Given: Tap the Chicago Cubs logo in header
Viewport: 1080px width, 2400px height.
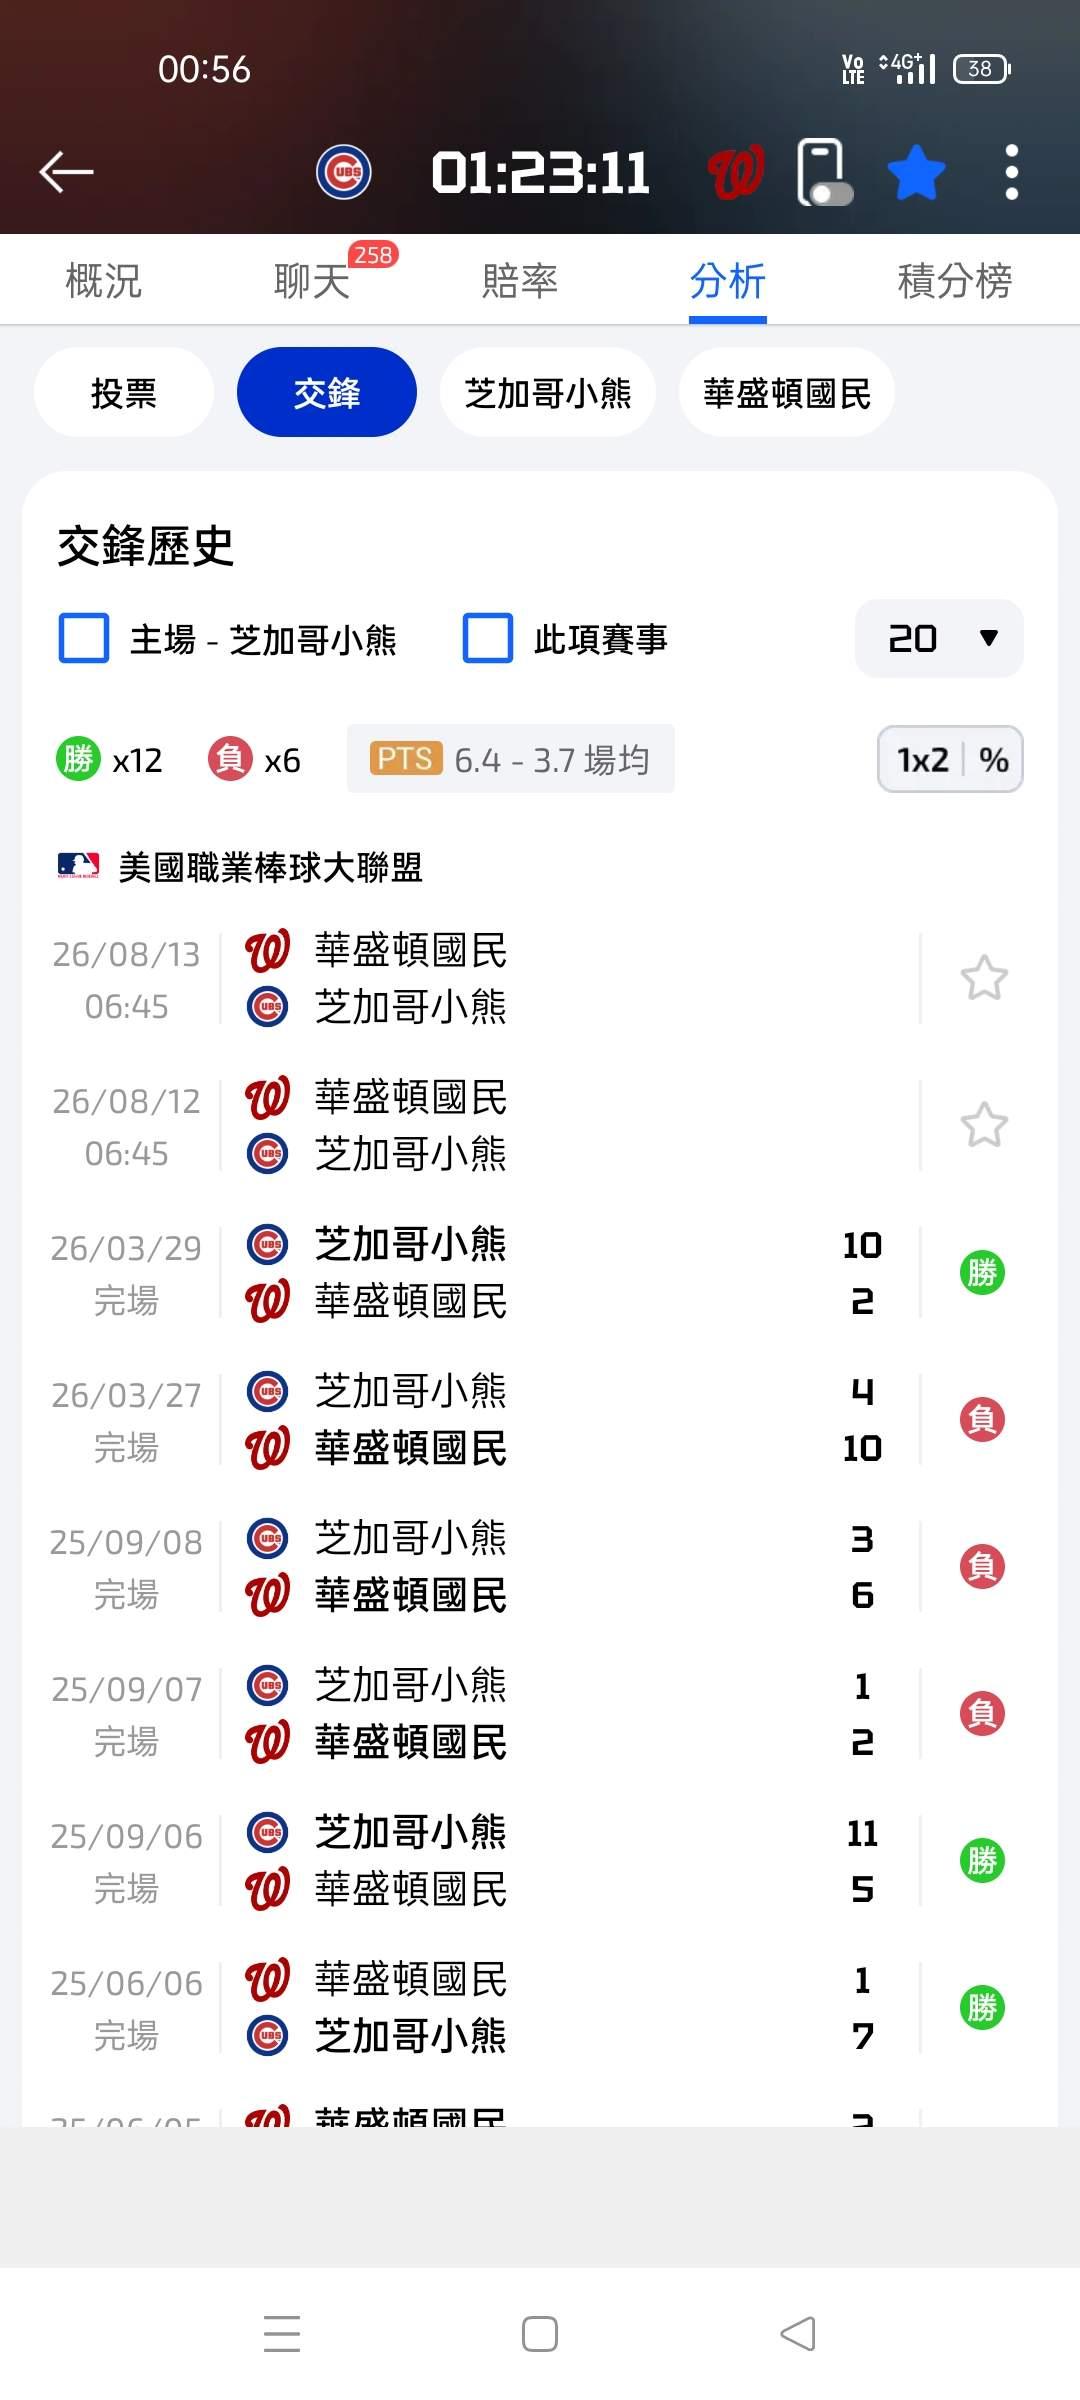Looking at the screenshot, I should click(x=344, y=172).
